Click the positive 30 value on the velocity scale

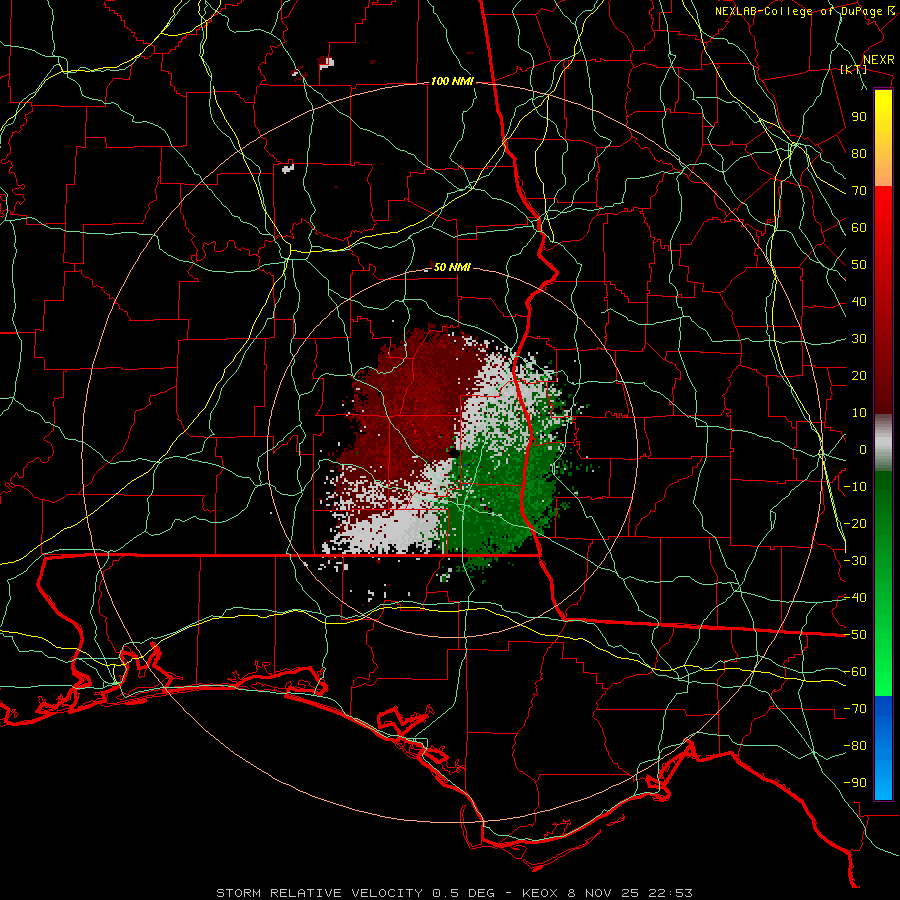coord(859,339)
